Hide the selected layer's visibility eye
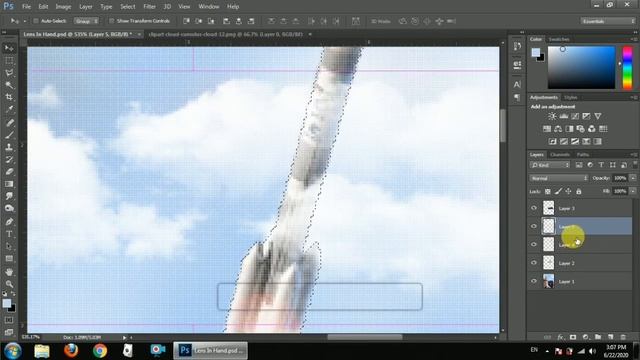Viewport: 640px width, 360px height. (x=534, y=226)
